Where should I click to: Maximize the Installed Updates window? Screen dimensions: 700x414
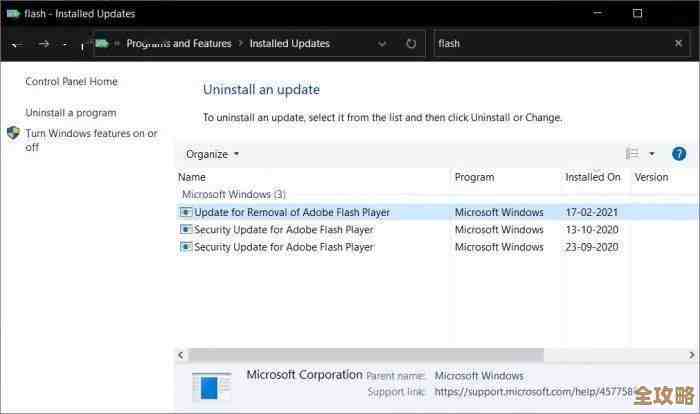tap(638, 13)
